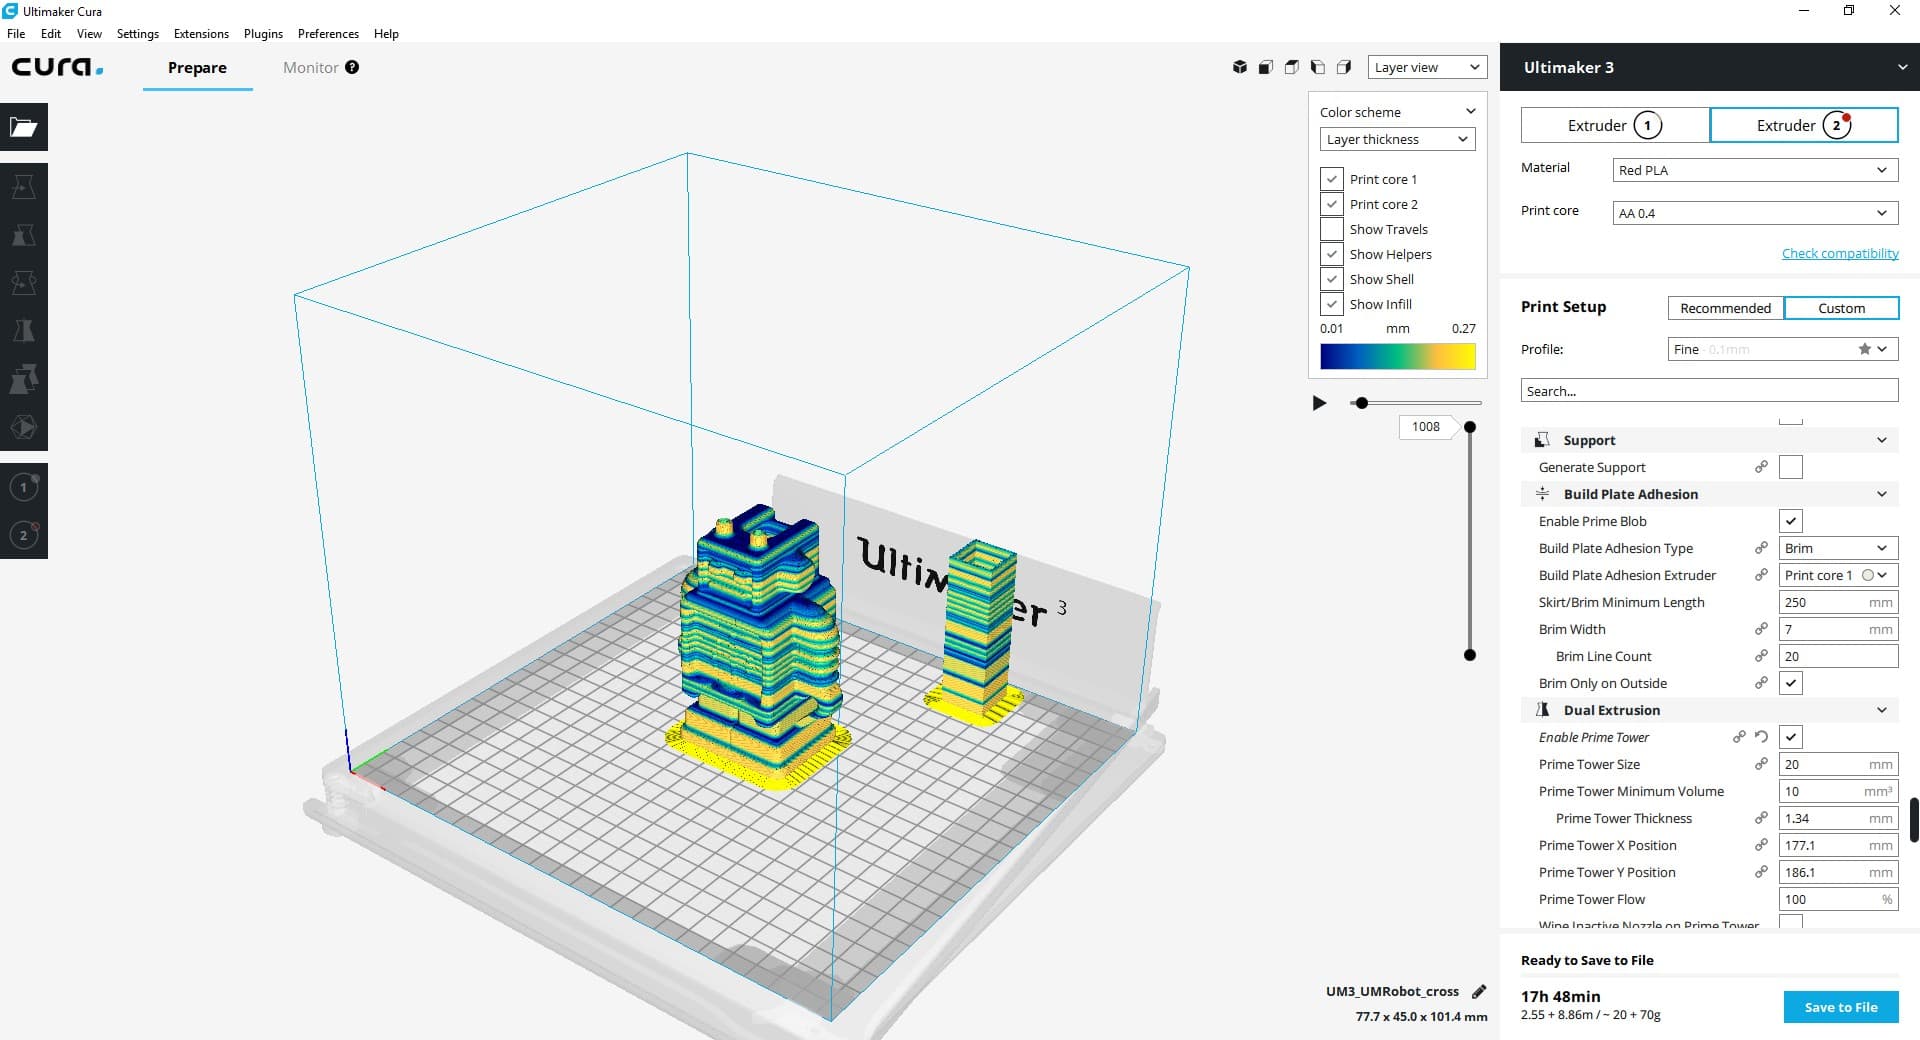Select the Extruder 2 tab
Image resolution: width=1920 pixels, height=1040 pixels.
click(x=1804, y=125)
